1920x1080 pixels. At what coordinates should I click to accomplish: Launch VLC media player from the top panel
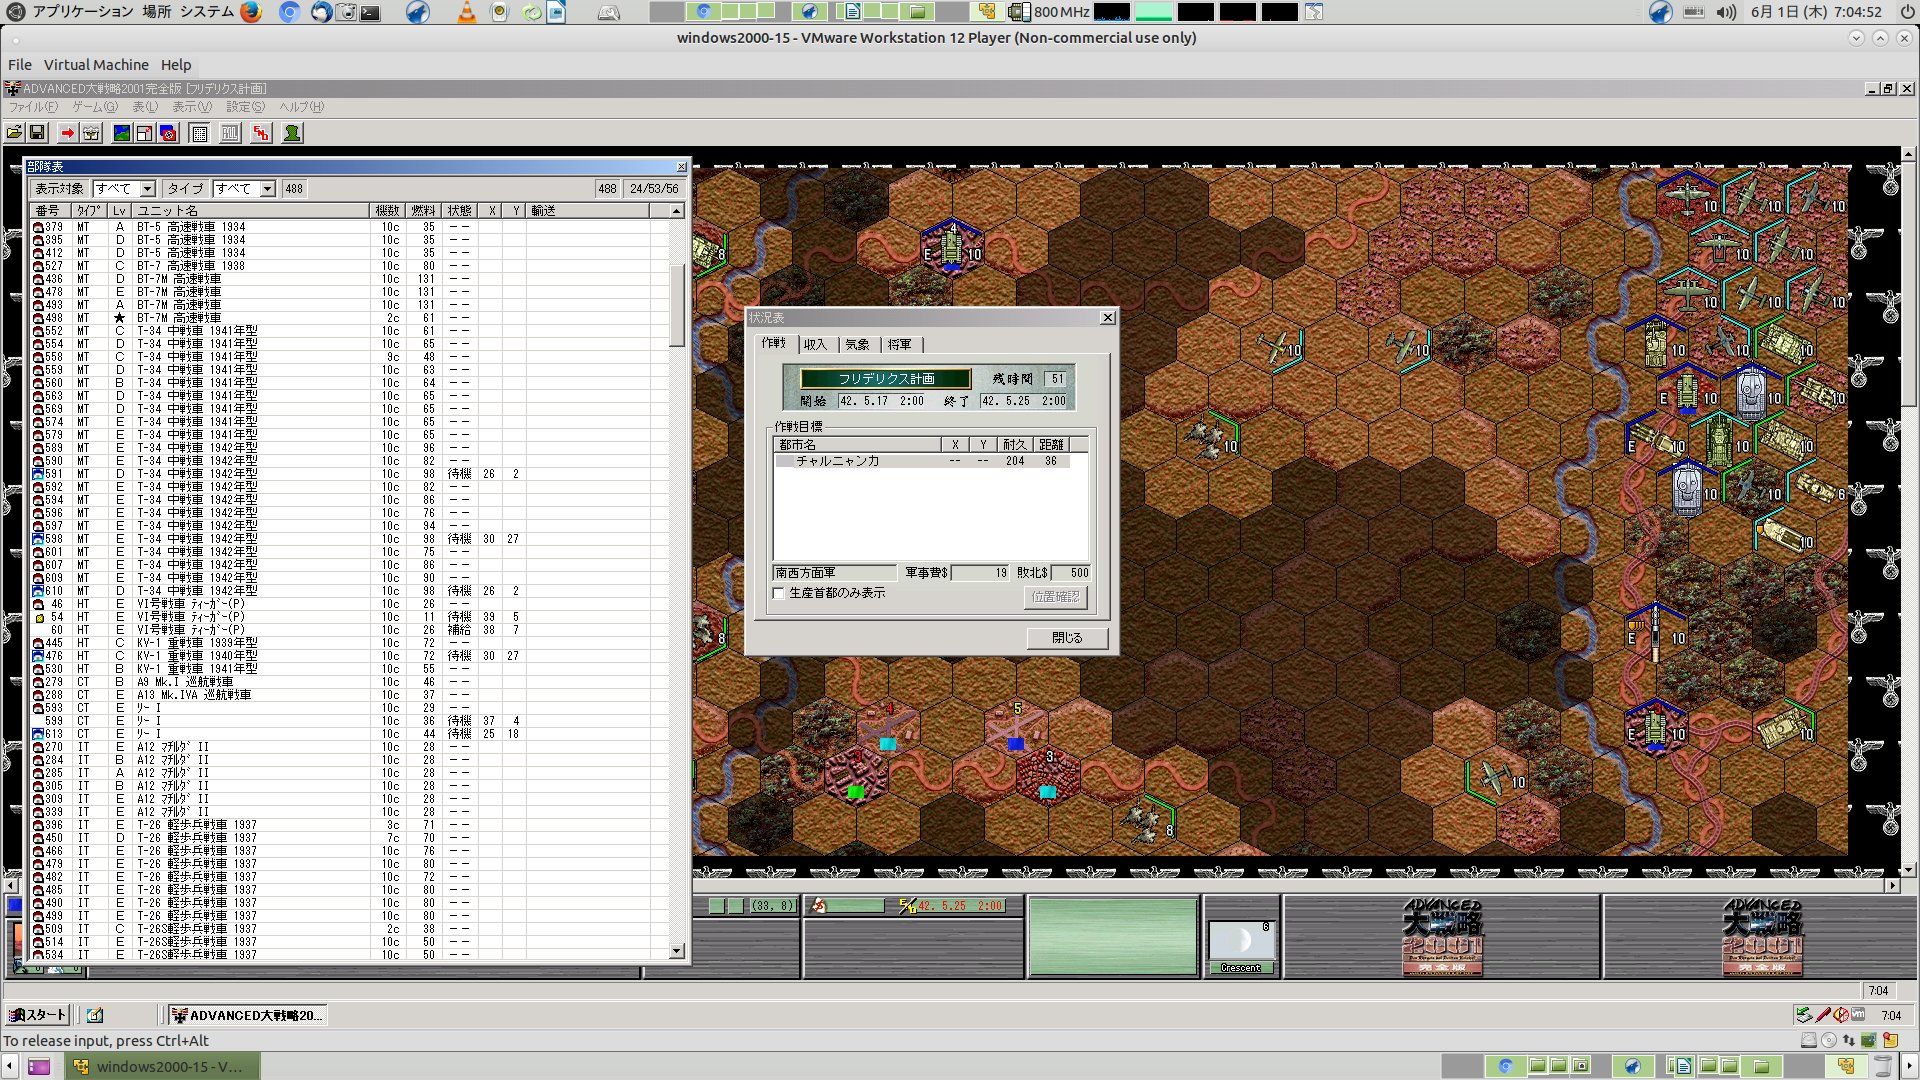tap(466, 12)
